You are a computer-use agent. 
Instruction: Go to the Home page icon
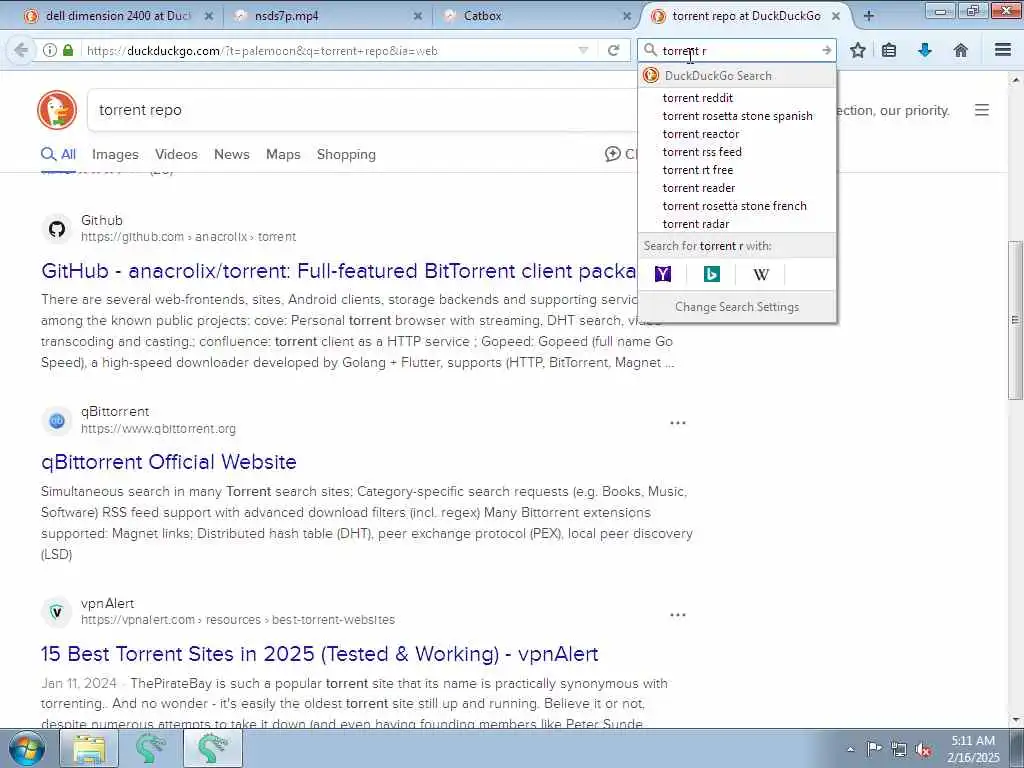tap(961, 50)
